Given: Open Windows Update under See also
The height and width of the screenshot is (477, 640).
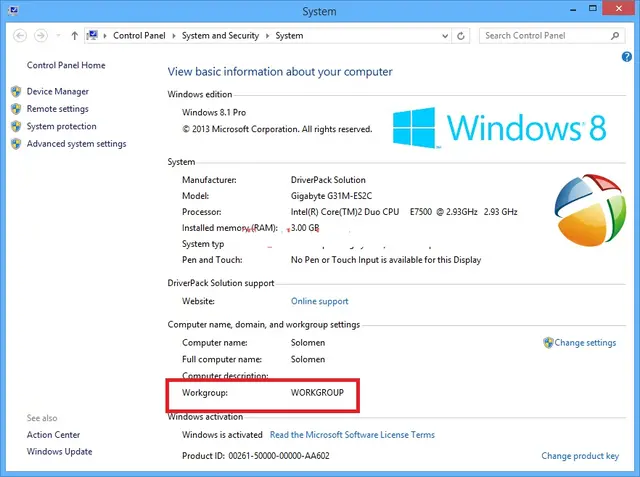Looking at the screenshot, I should click(60, 452).
